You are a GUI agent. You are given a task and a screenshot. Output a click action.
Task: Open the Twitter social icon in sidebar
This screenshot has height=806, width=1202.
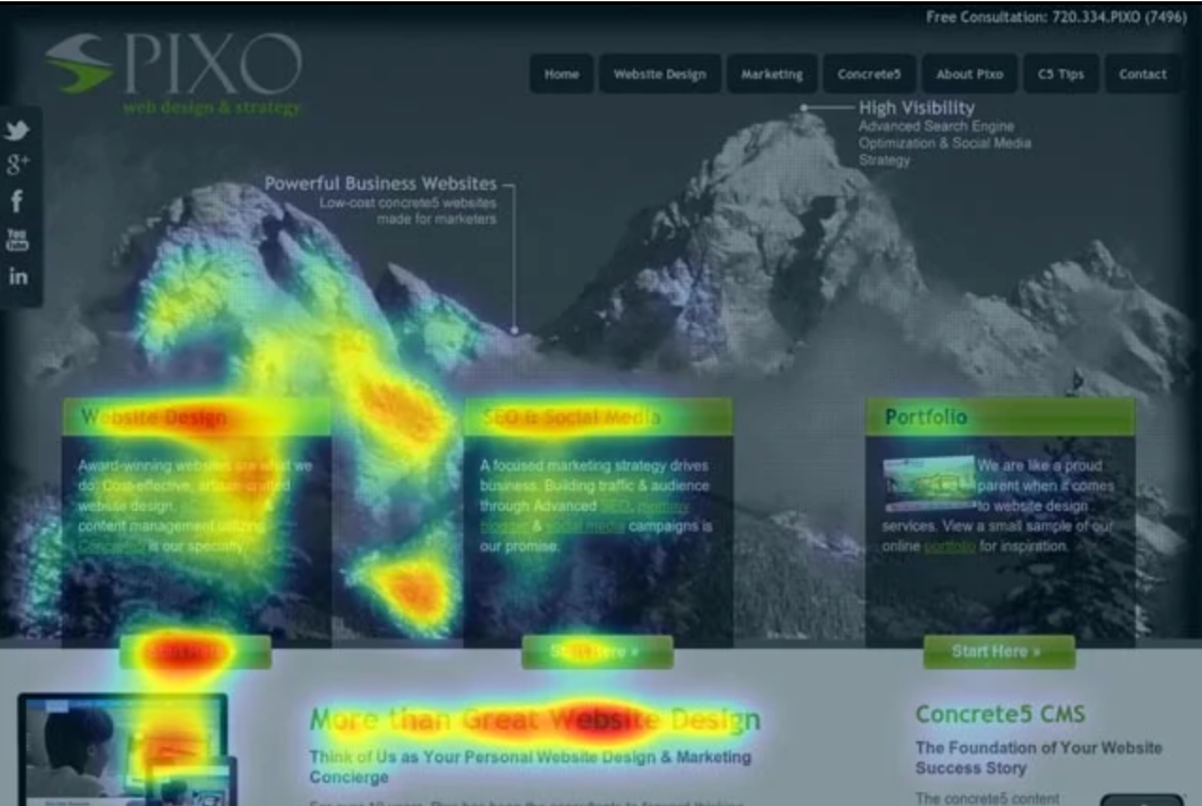(17, 130)
